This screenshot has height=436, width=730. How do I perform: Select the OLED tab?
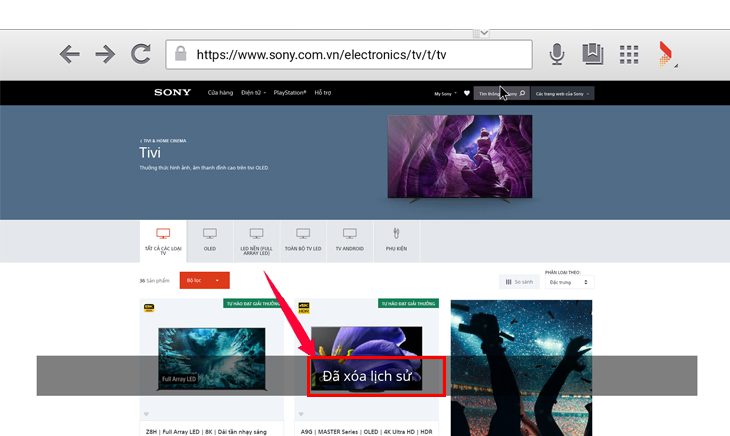tap(210, 241)
